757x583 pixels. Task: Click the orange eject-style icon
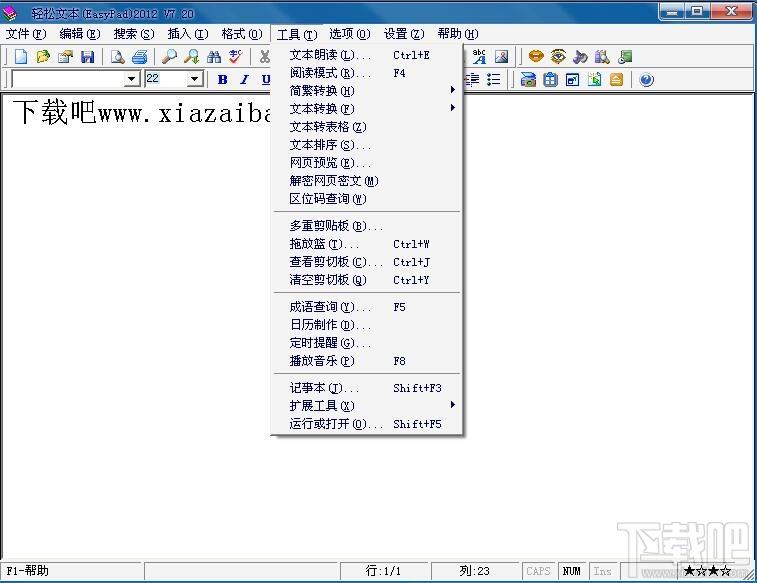(x=617, y=80)
